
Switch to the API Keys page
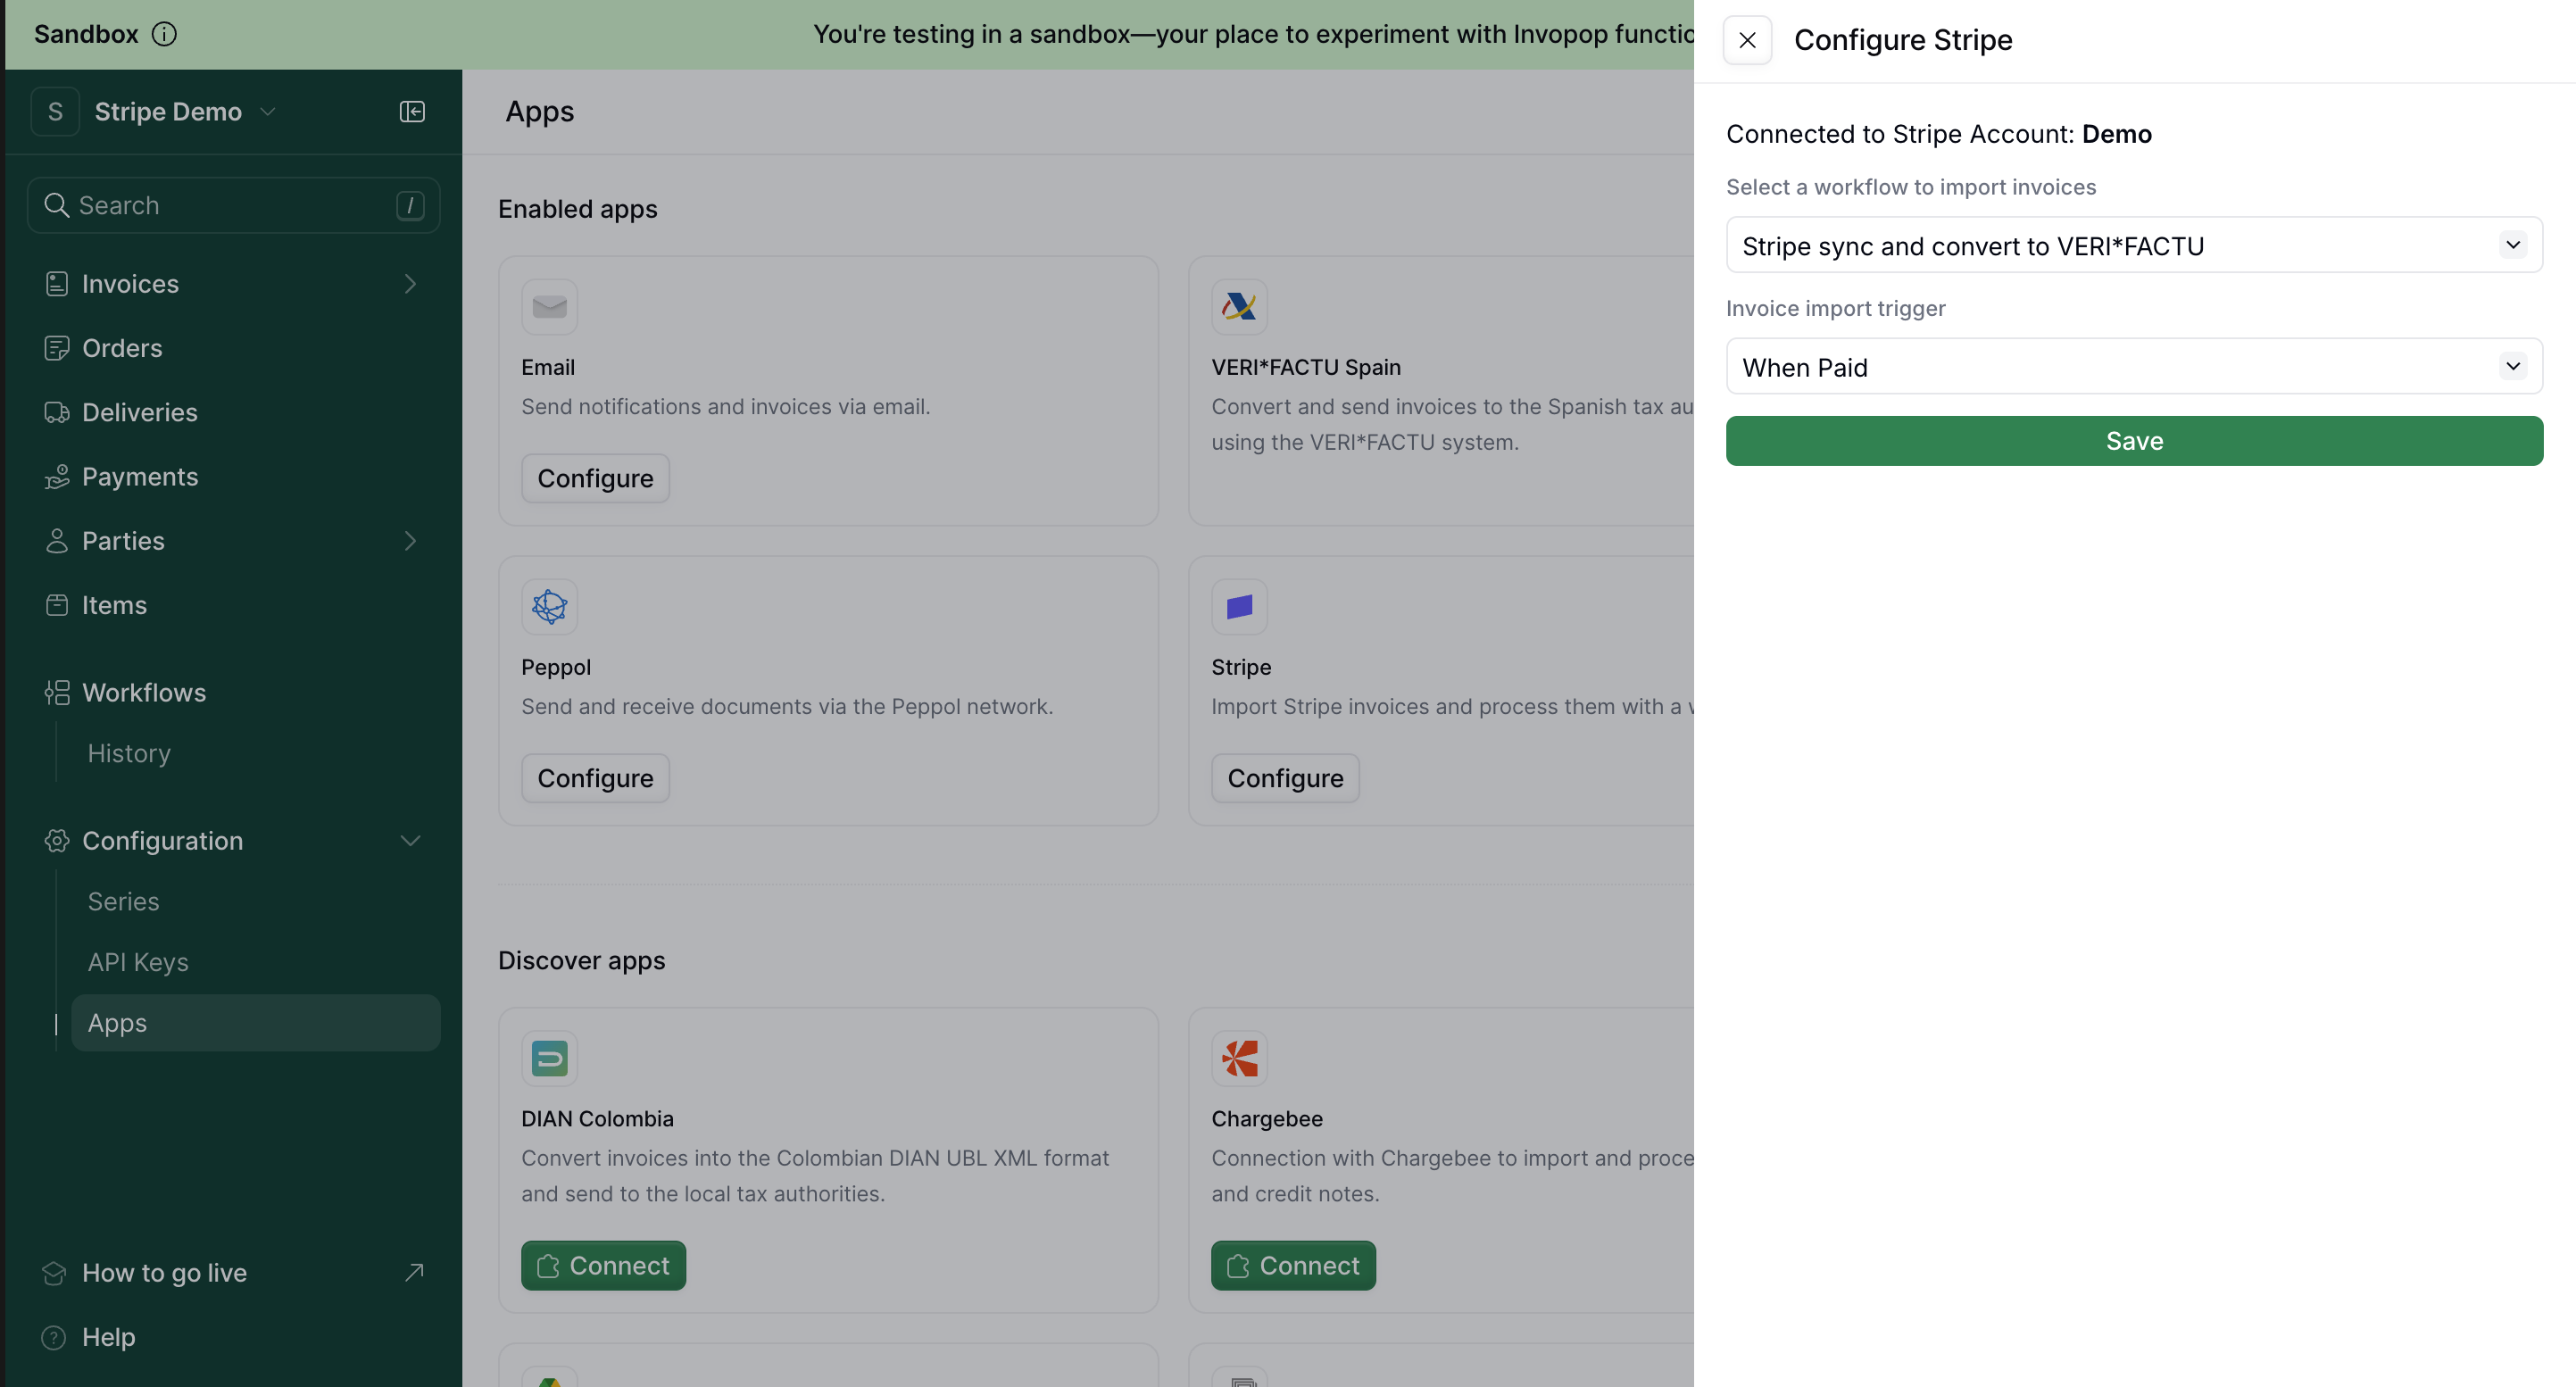point(137,962)
